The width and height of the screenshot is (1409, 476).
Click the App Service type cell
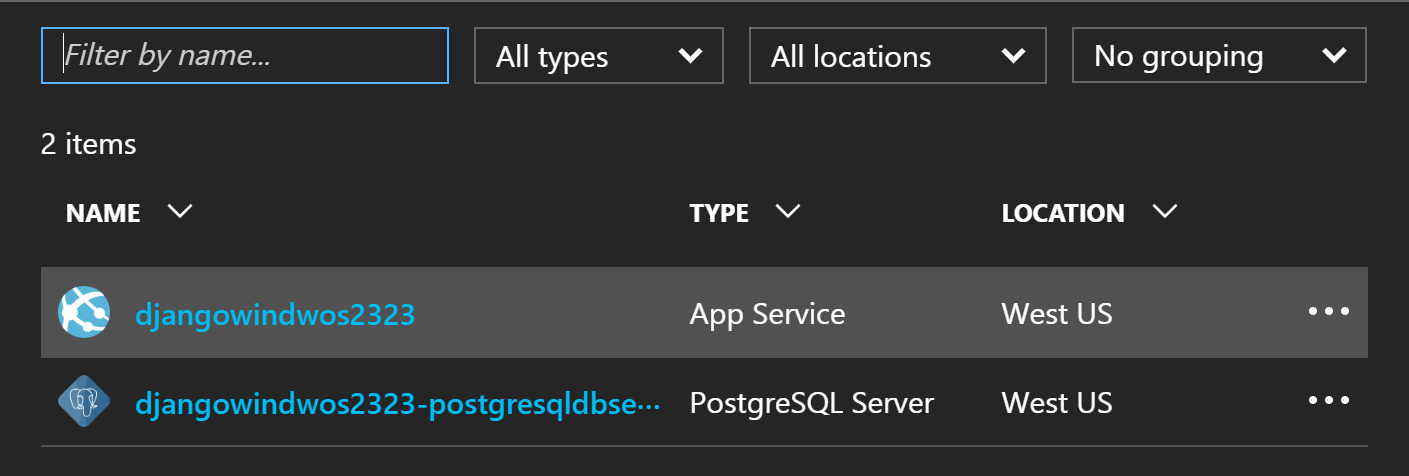767,315
